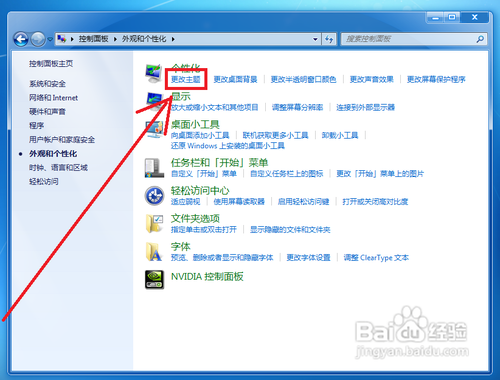Open the Desktop Gadgets icon

(154, 129)
